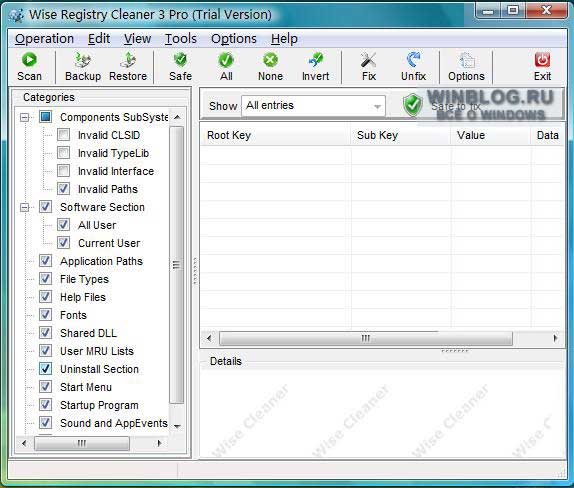The image size is (574, 488).
Task: Enable the Invalid Interface checkbox
Action: 63,171
